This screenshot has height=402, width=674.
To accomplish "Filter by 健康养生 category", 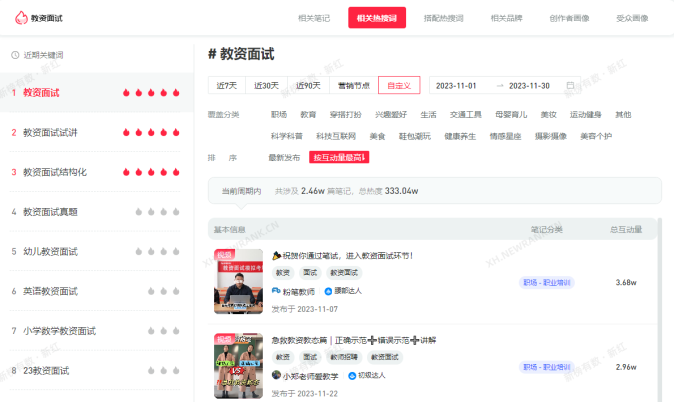I will [460, 136].
